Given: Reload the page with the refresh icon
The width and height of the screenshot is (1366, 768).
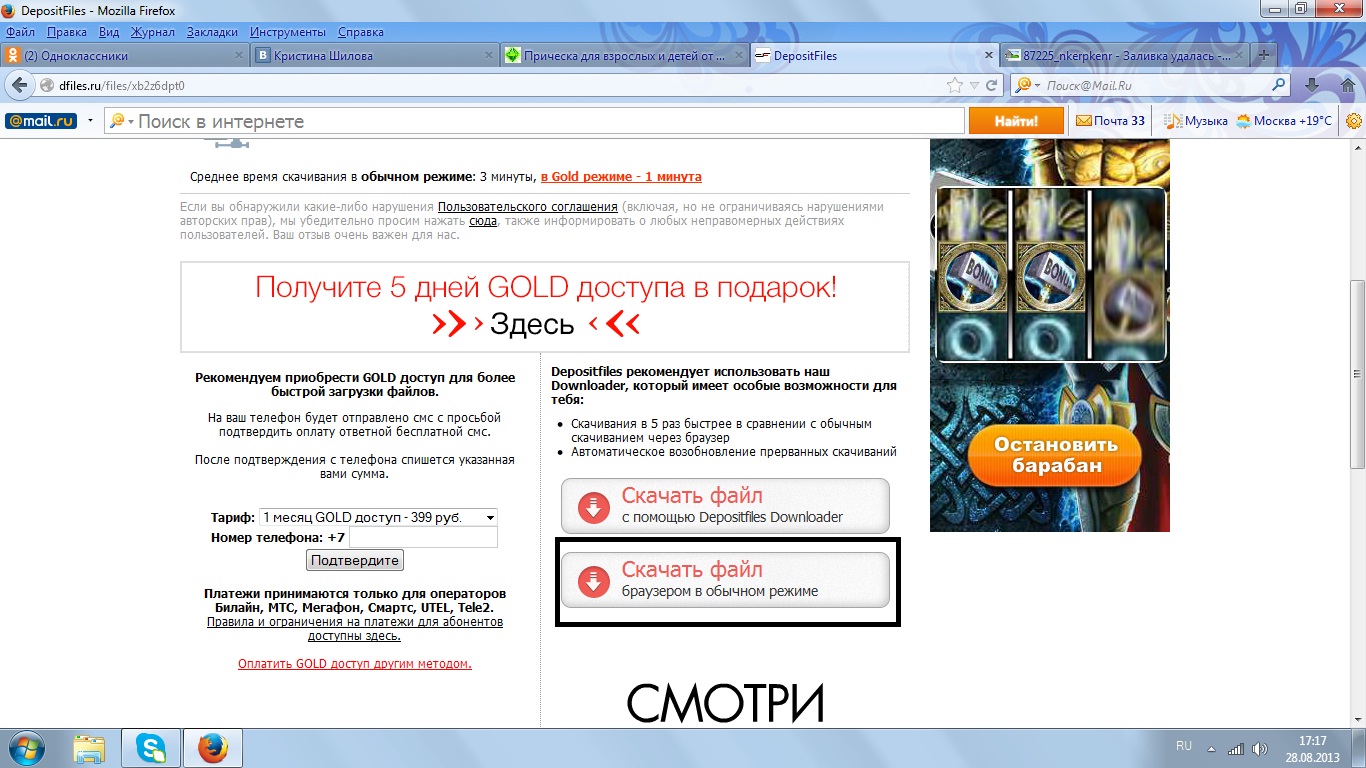Looking at the screenshot, I should [992, 85].
